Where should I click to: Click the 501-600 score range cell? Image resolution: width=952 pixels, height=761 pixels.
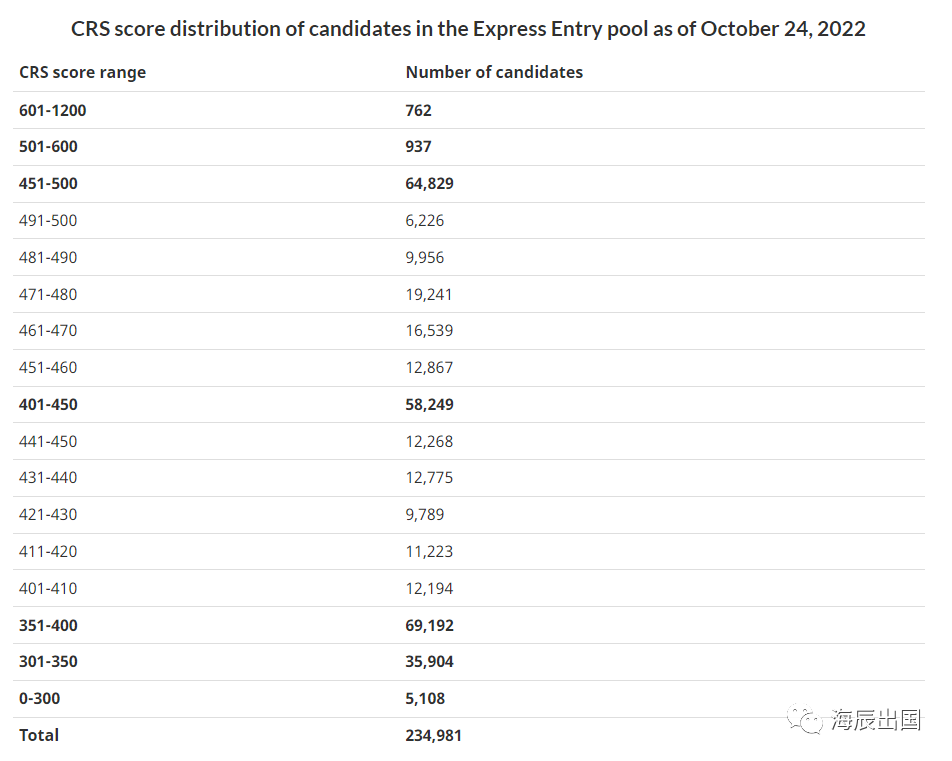click(x=48, y=147)
